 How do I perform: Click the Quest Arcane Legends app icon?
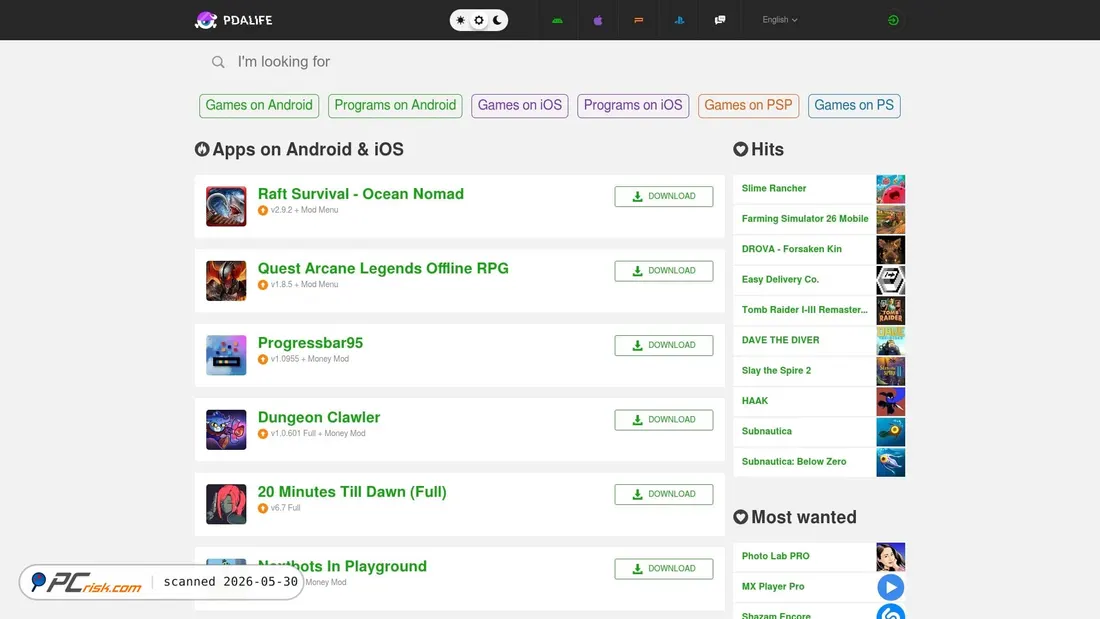tap(226, 281)
